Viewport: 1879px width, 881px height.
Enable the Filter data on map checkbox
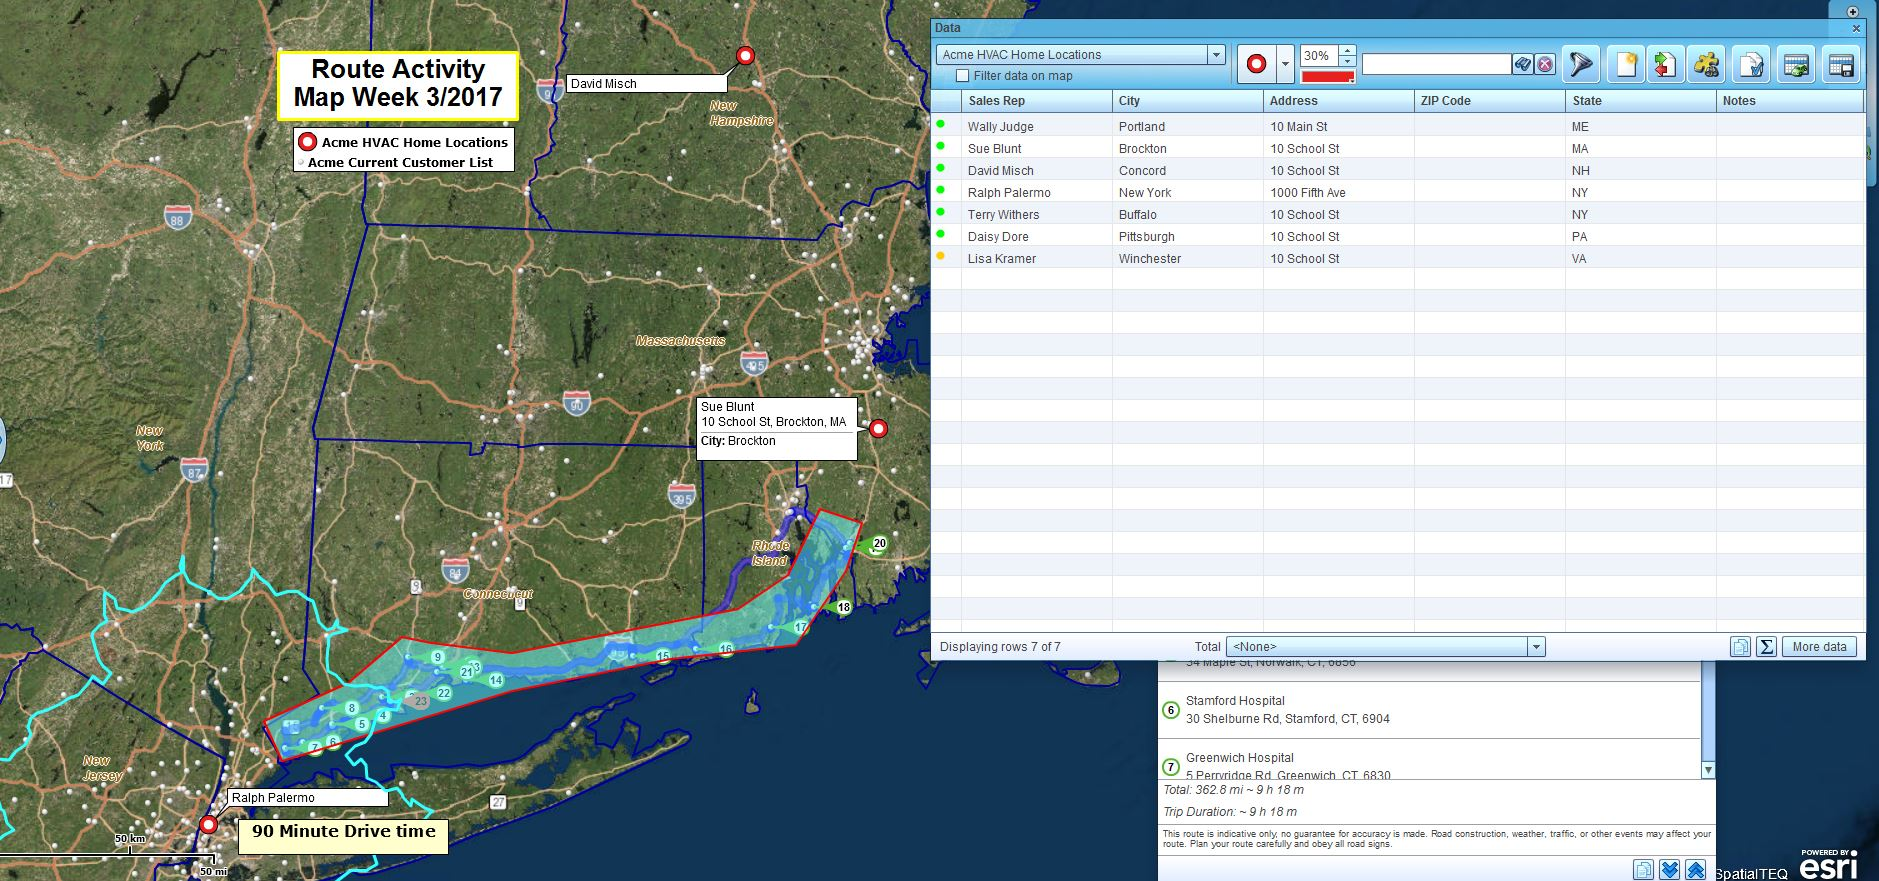point(962,76)
